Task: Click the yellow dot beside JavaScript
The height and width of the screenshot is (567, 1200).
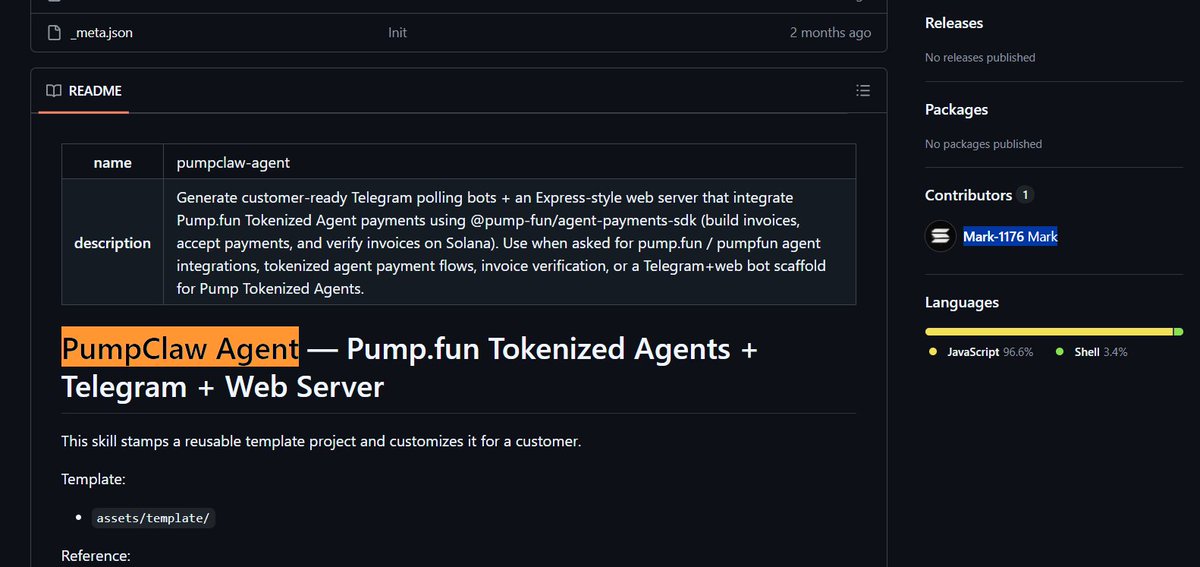Action: point(933,352)
